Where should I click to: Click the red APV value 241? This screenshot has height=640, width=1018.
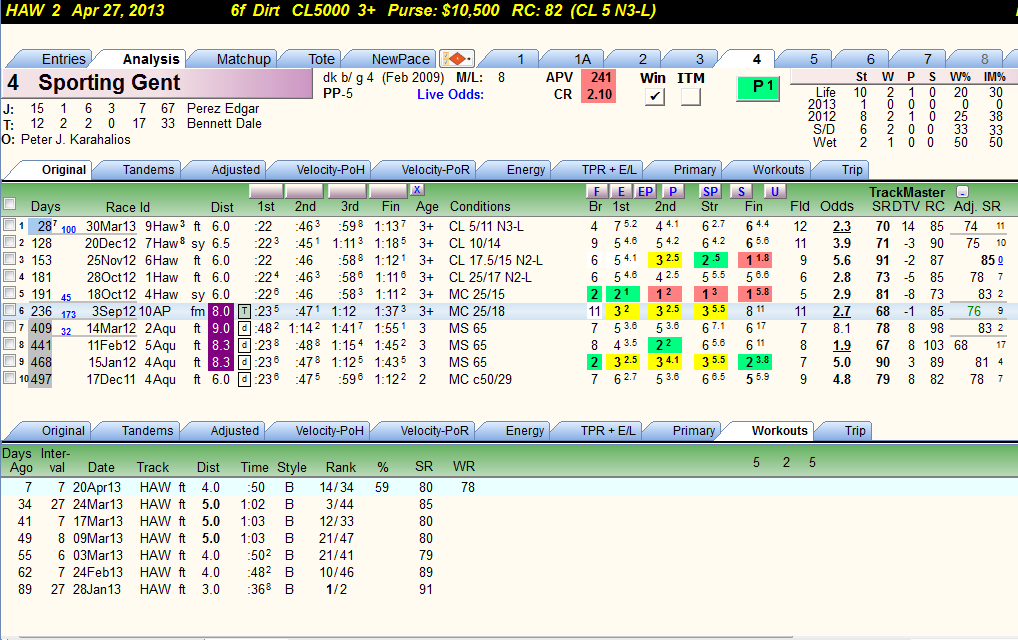click(600, 77)
